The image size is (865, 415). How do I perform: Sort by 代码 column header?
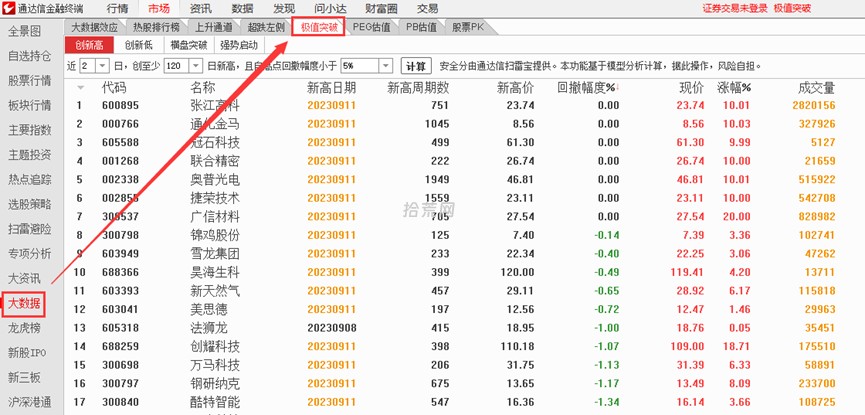click(x=114, y=88)
